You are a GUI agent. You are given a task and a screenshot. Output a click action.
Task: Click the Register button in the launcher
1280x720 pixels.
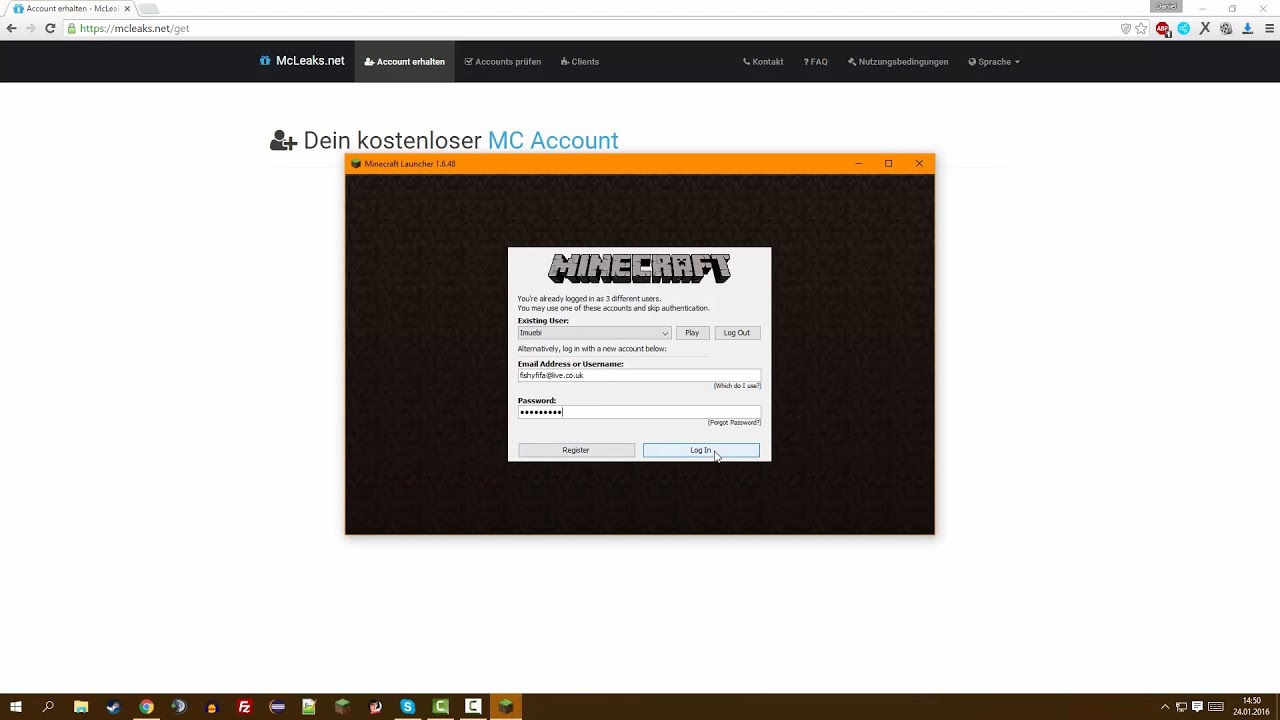coord(576,450)
